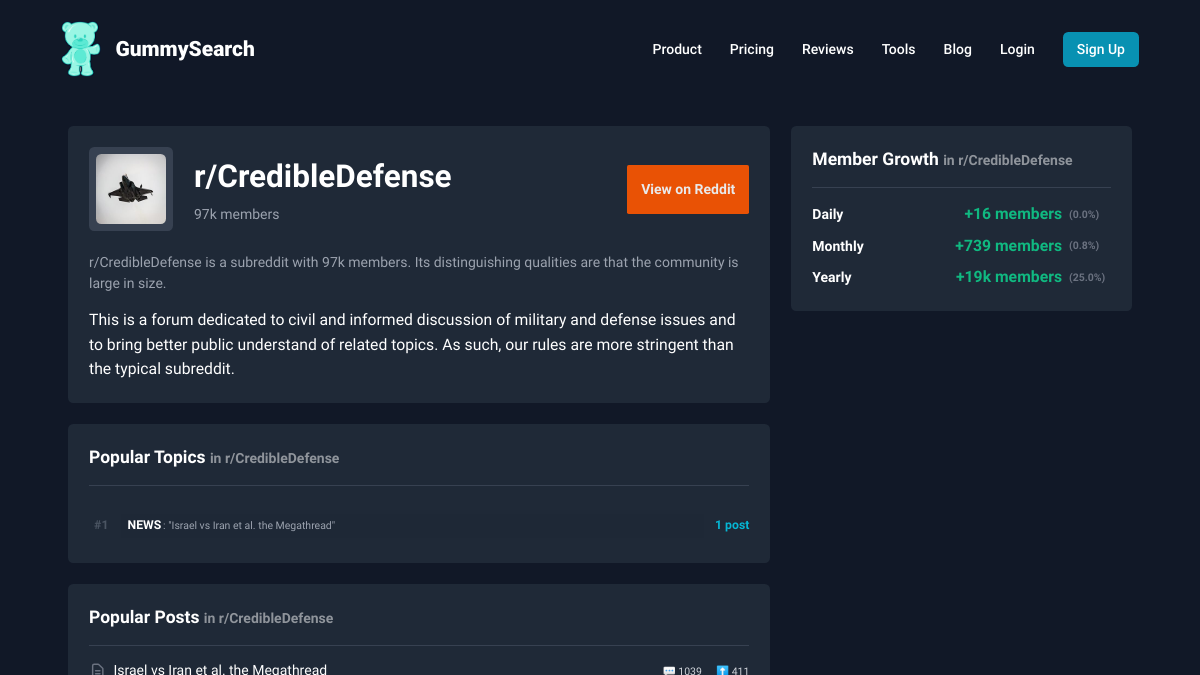Image resolution: width=1200 pixels, height=675 pixels.
Task: Click the Login link
Action: click(1017, 49)
